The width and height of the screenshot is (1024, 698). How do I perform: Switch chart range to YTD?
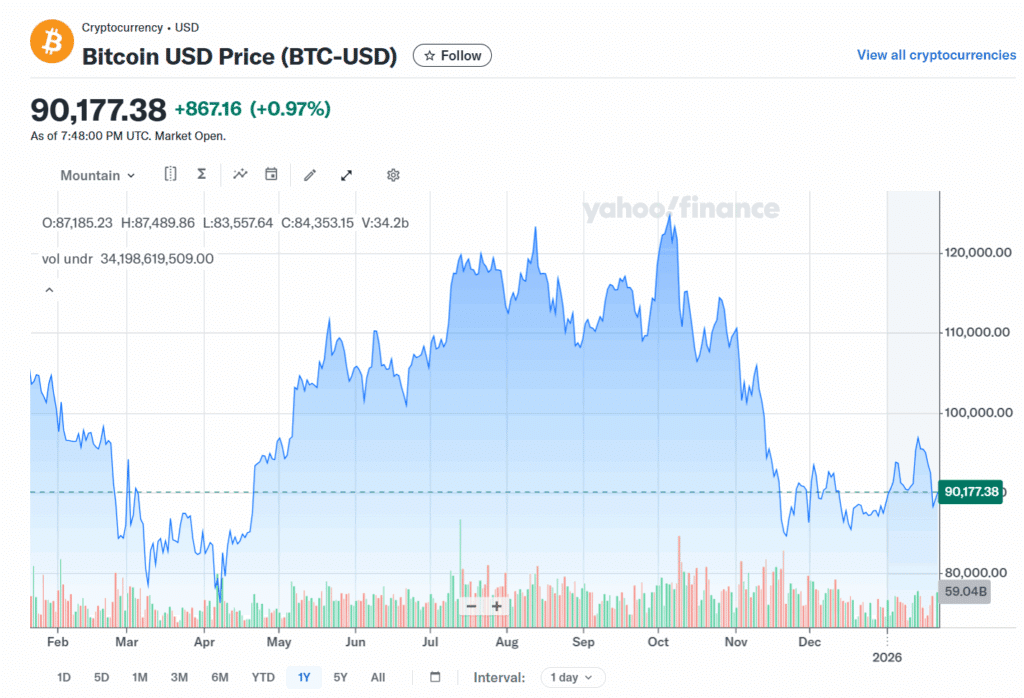pos(262,677)
